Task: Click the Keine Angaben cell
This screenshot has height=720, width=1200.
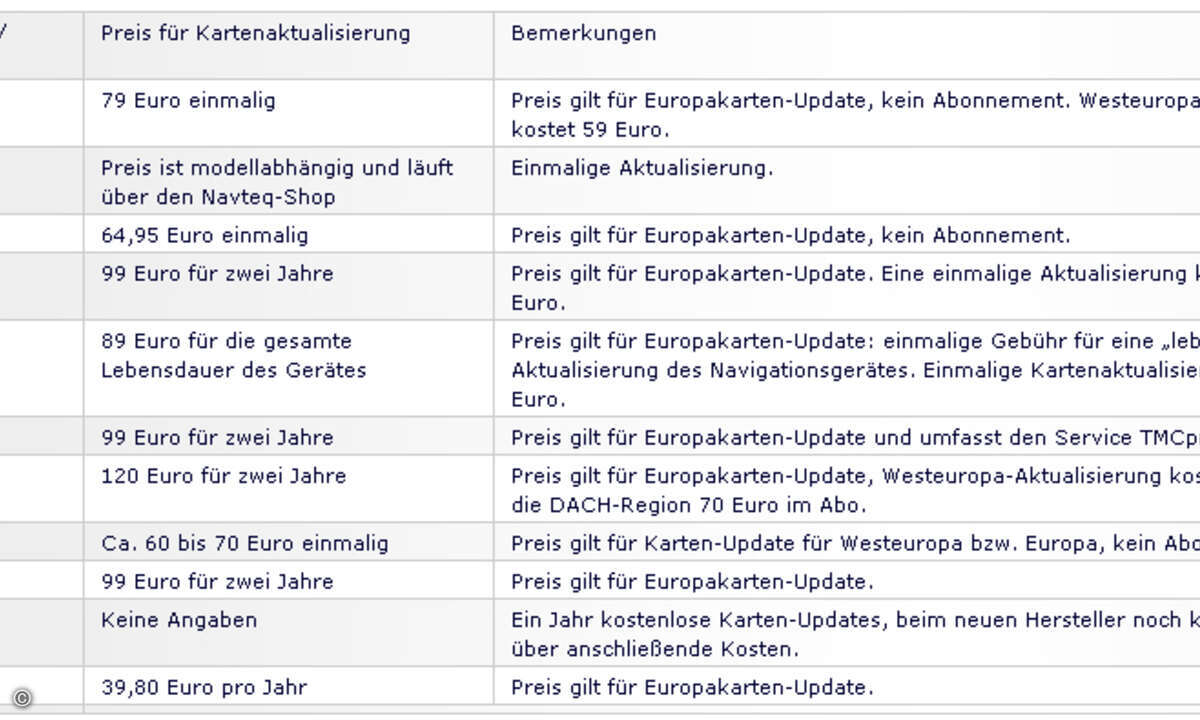Action: point(289,633)
